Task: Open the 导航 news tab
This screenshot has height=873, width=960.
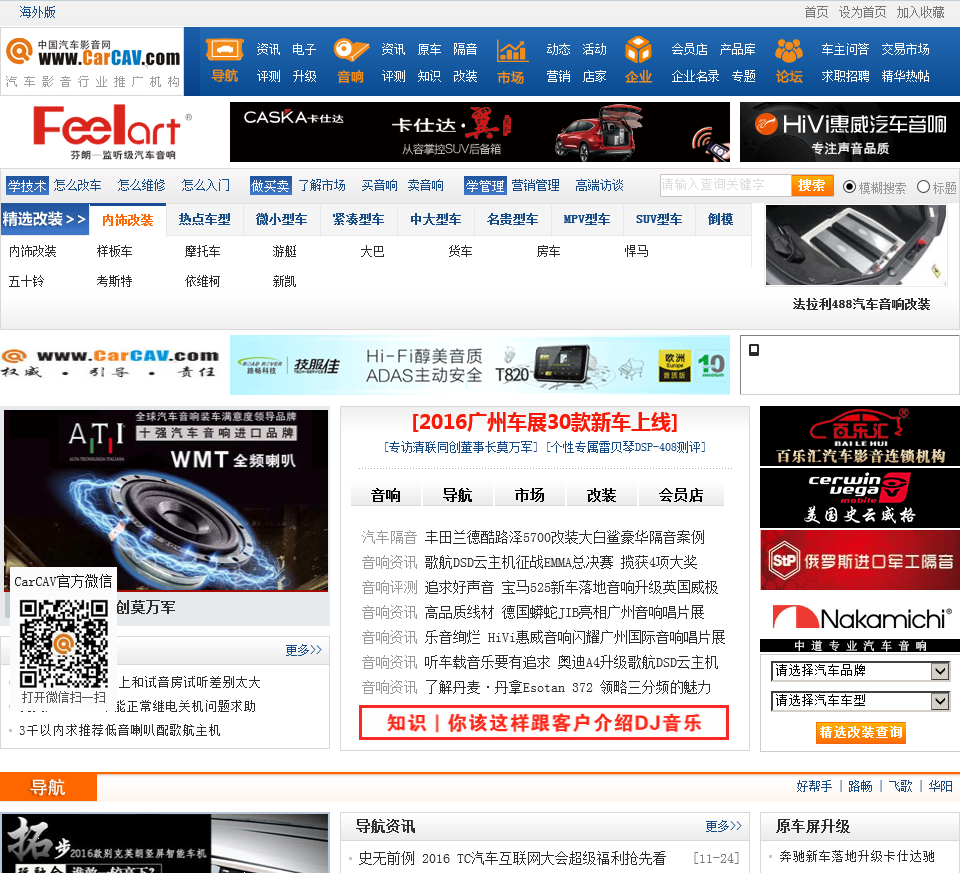Action: click(457, 495)
